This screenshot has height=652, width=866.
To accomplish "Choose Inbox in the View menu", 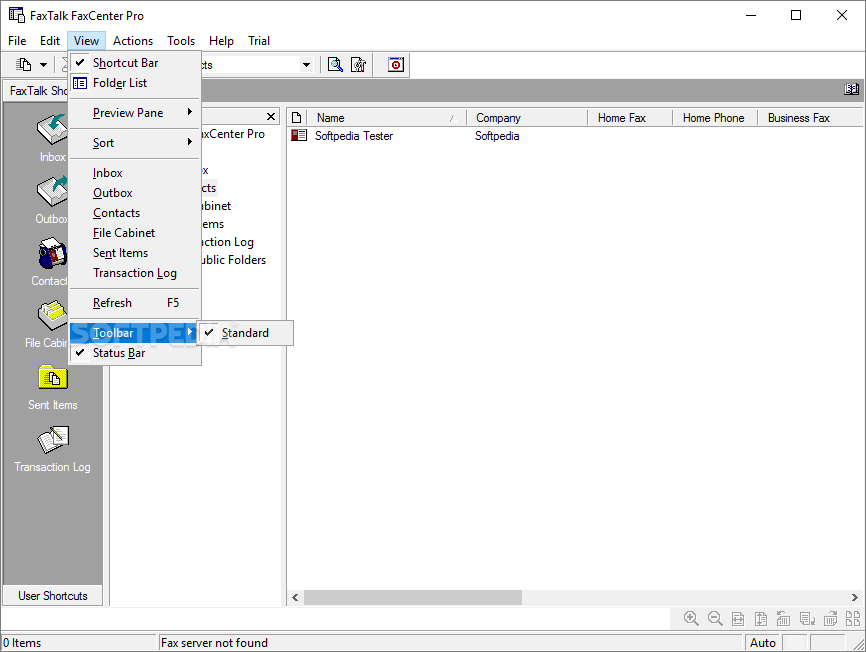I will click(x=135, y=173).
